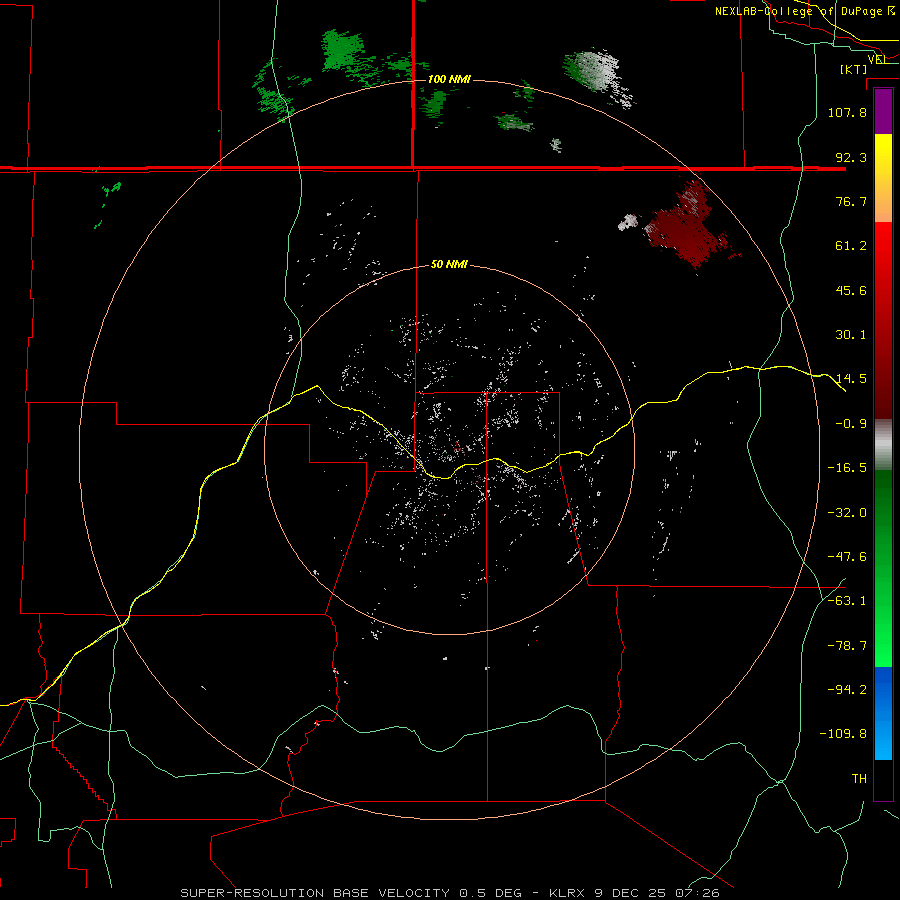900x900 pixels.
Task: Click the -109.8 velocity scale value
Action: (843, 734)
